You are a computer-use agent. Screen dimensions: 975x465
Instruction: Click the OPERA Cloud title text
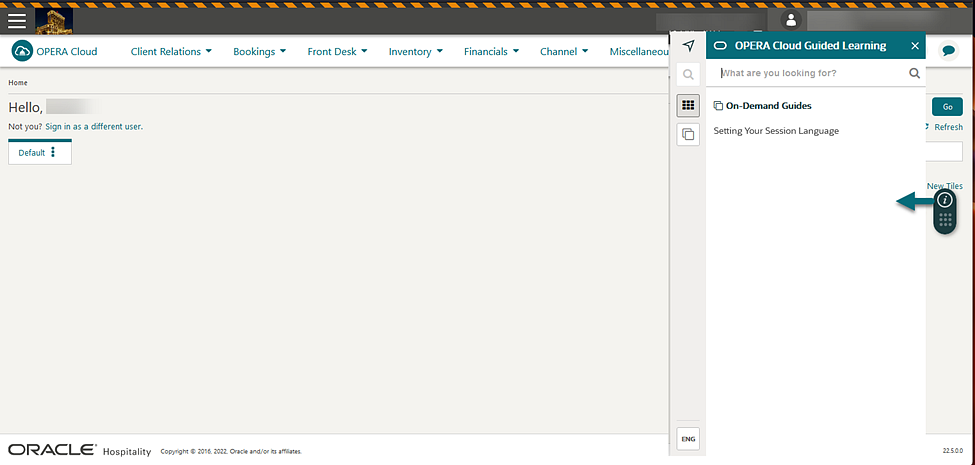click(x=67, y=52)
